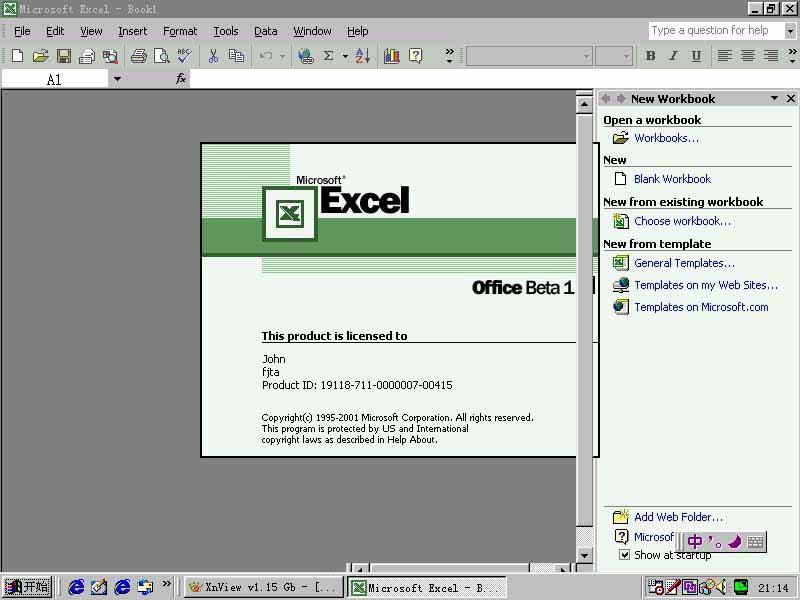Viewport: 800px width, 600px height.
Task: Launch the Chart Wizard icon
Action: pos(392,56)
